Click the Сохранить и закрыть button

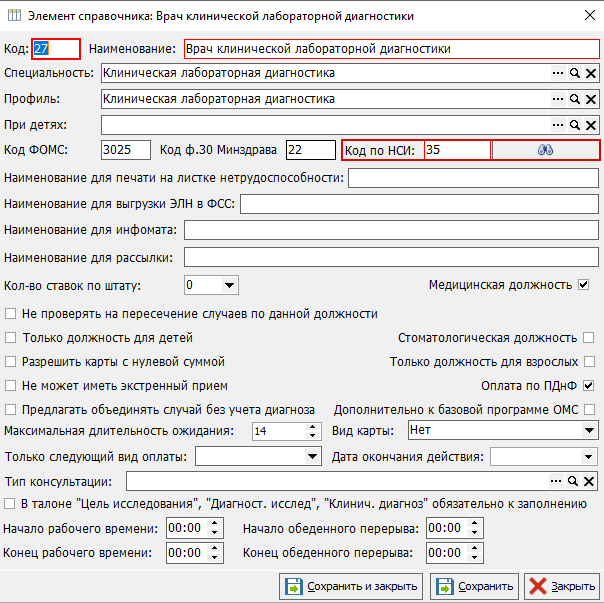click(351, 586)
